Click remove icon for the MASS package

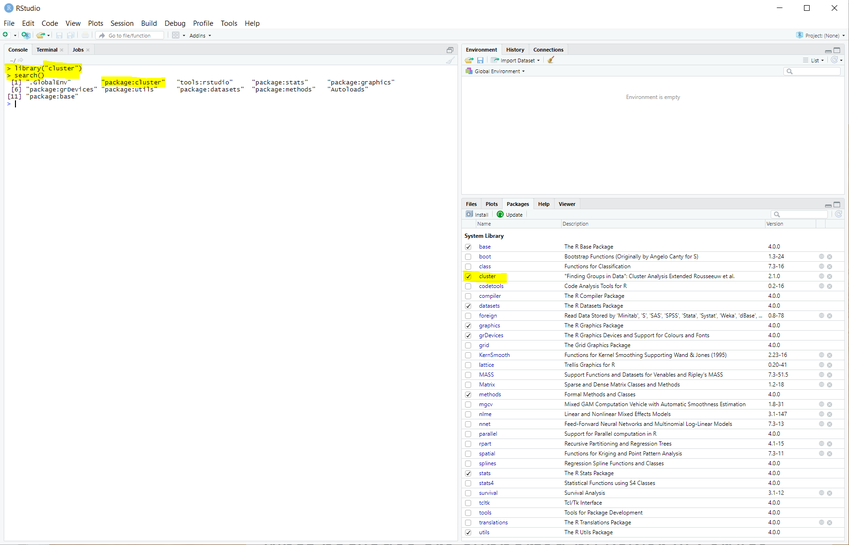tap(830, 375)
